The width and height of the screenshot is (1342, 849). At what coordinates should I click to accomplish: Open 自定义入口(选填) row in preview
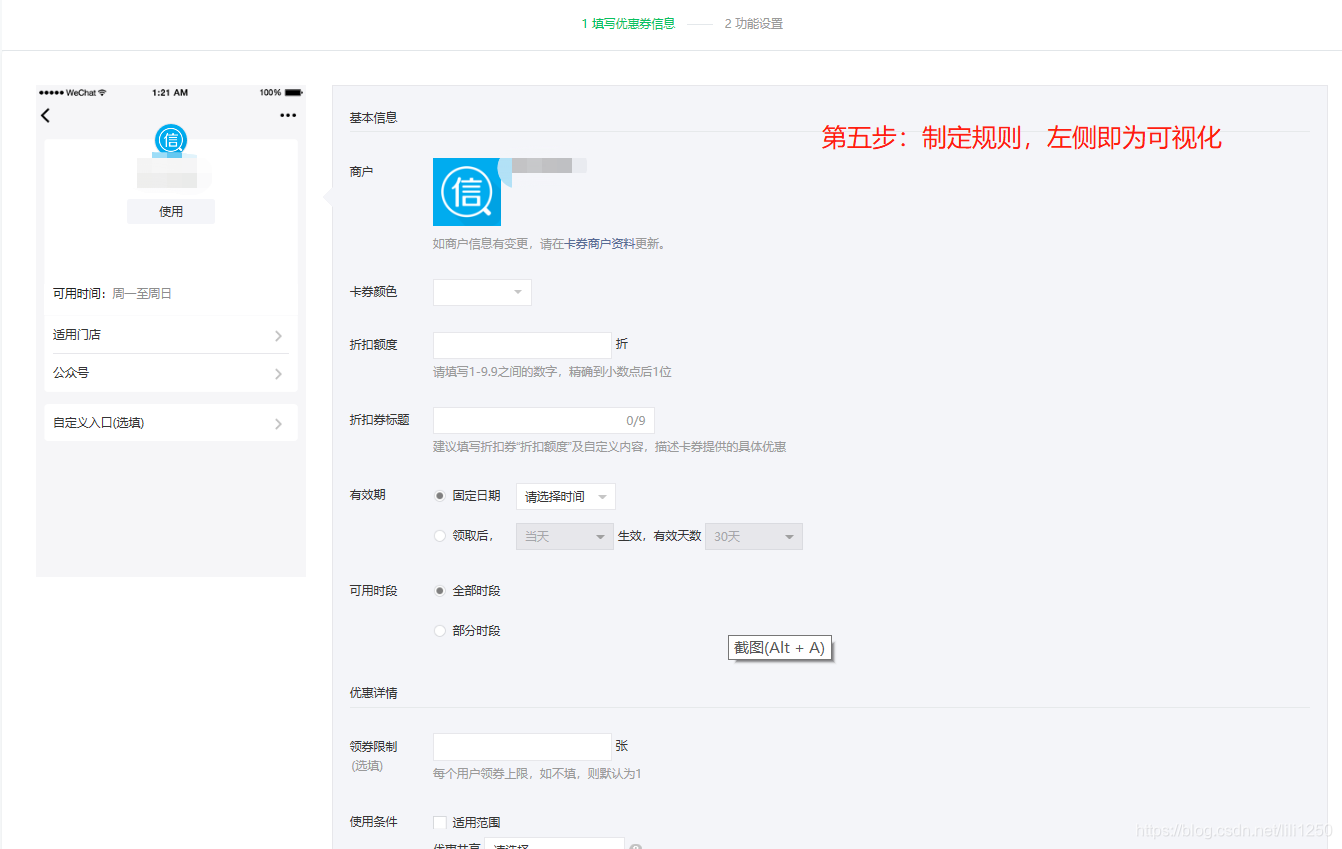[x=170, y=423]
